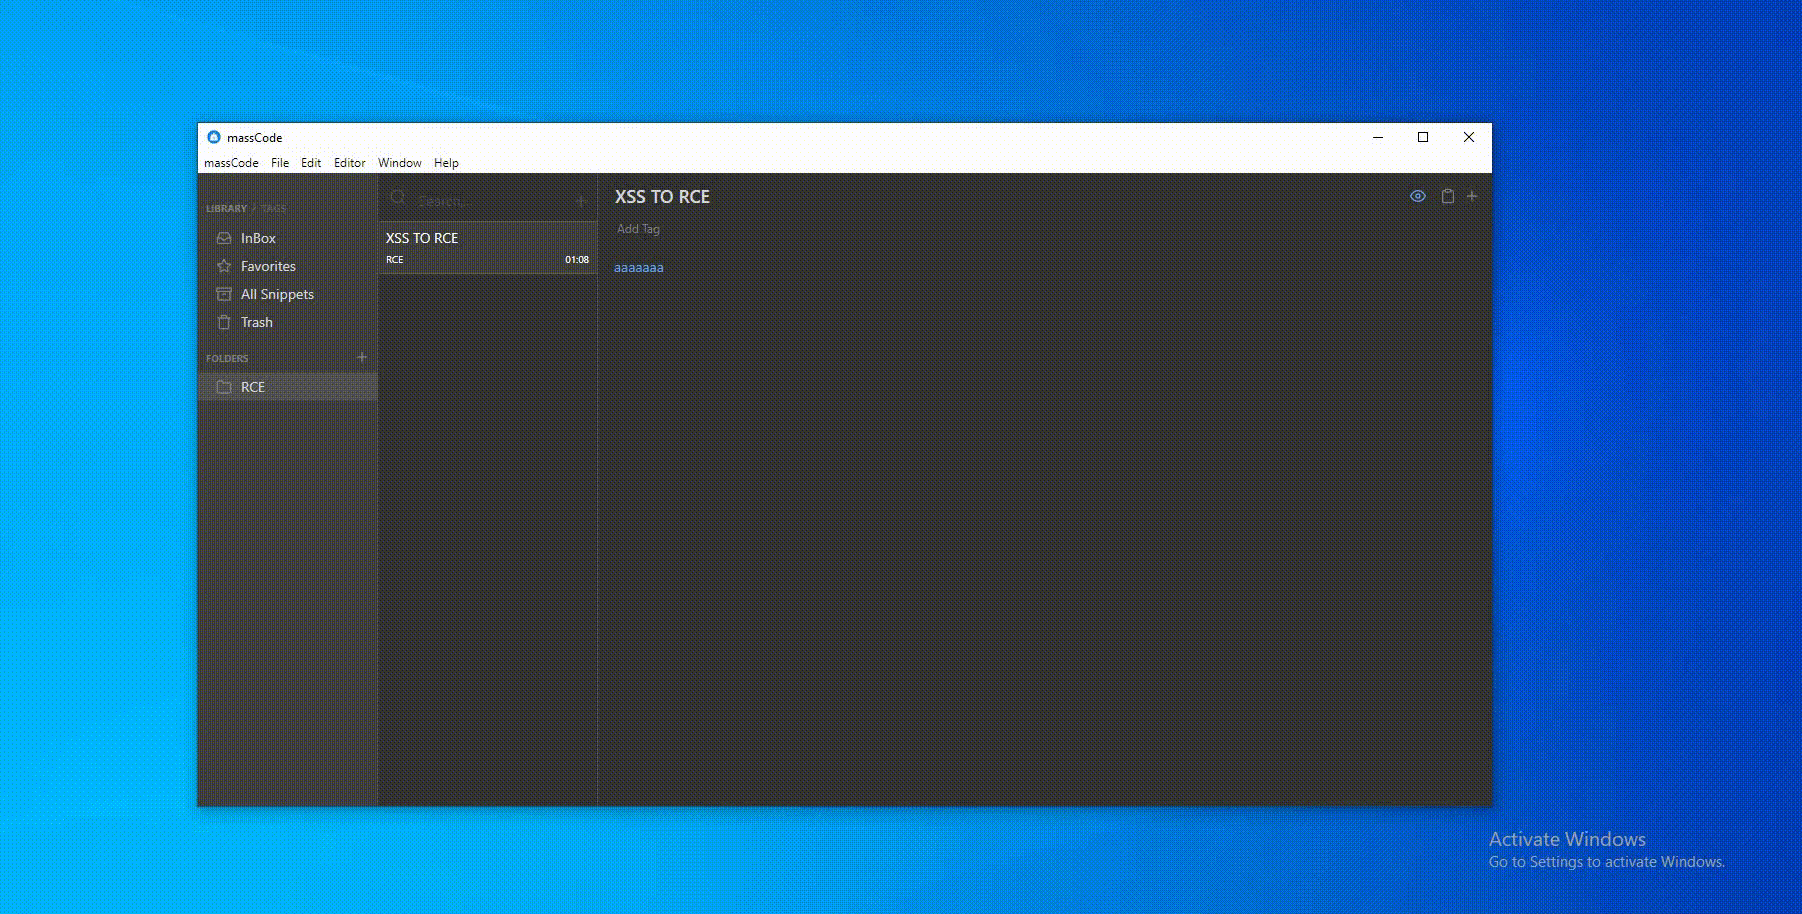1802x914 pixels.
Task: Switch sidebar to Library view
Action: [226, 209]
